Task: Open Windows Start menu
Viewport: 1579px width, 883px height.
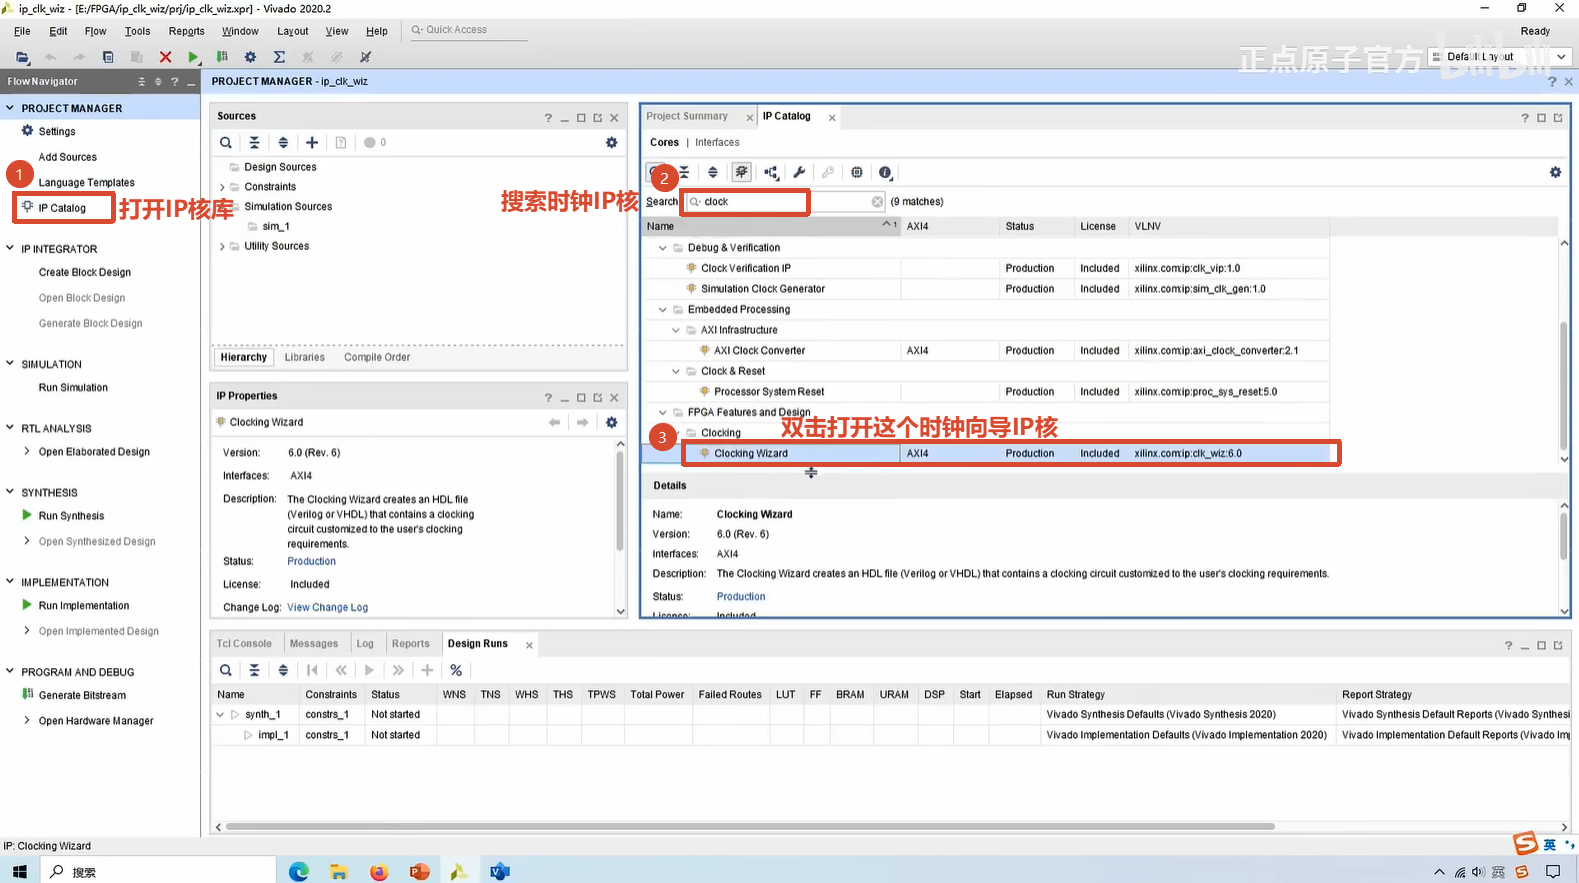Action: (20, 871)
